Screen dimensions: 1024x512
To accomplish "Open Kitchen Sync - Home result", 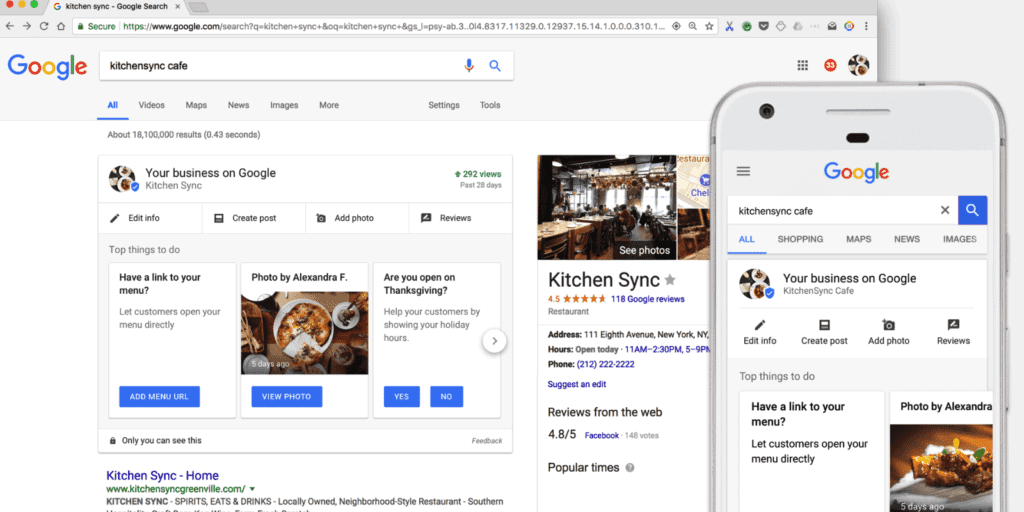I will pyautogui.click(x=163, y=475).
